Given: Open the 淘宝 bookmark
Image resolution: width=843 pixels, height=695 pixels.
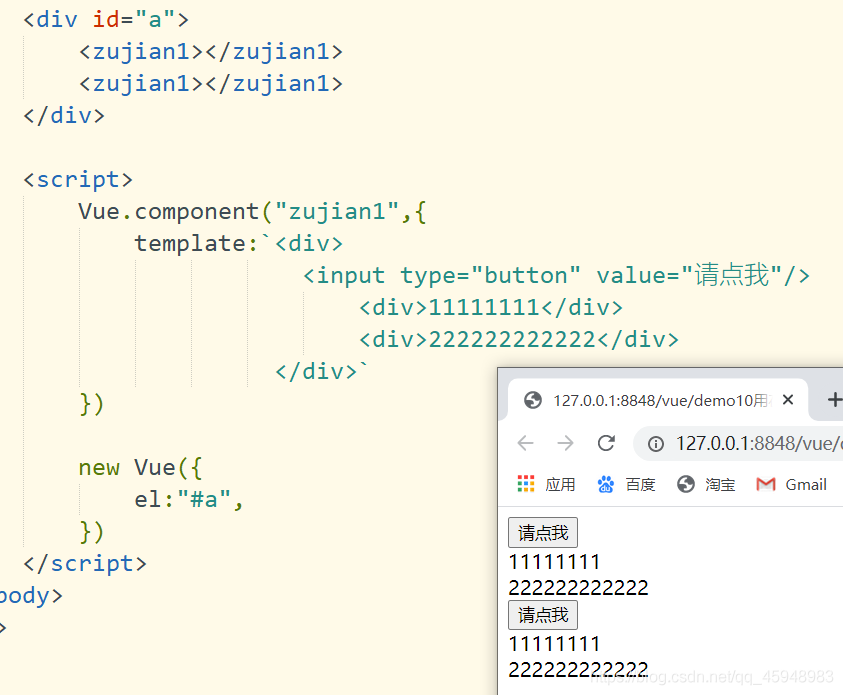Looking at the screenshot, I should coord(706,484).
